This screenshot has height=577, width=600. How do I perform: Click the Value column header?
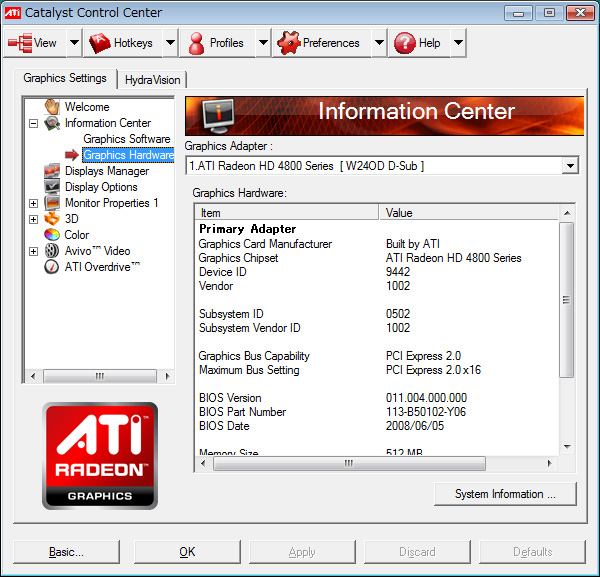[x=468, y=213]
